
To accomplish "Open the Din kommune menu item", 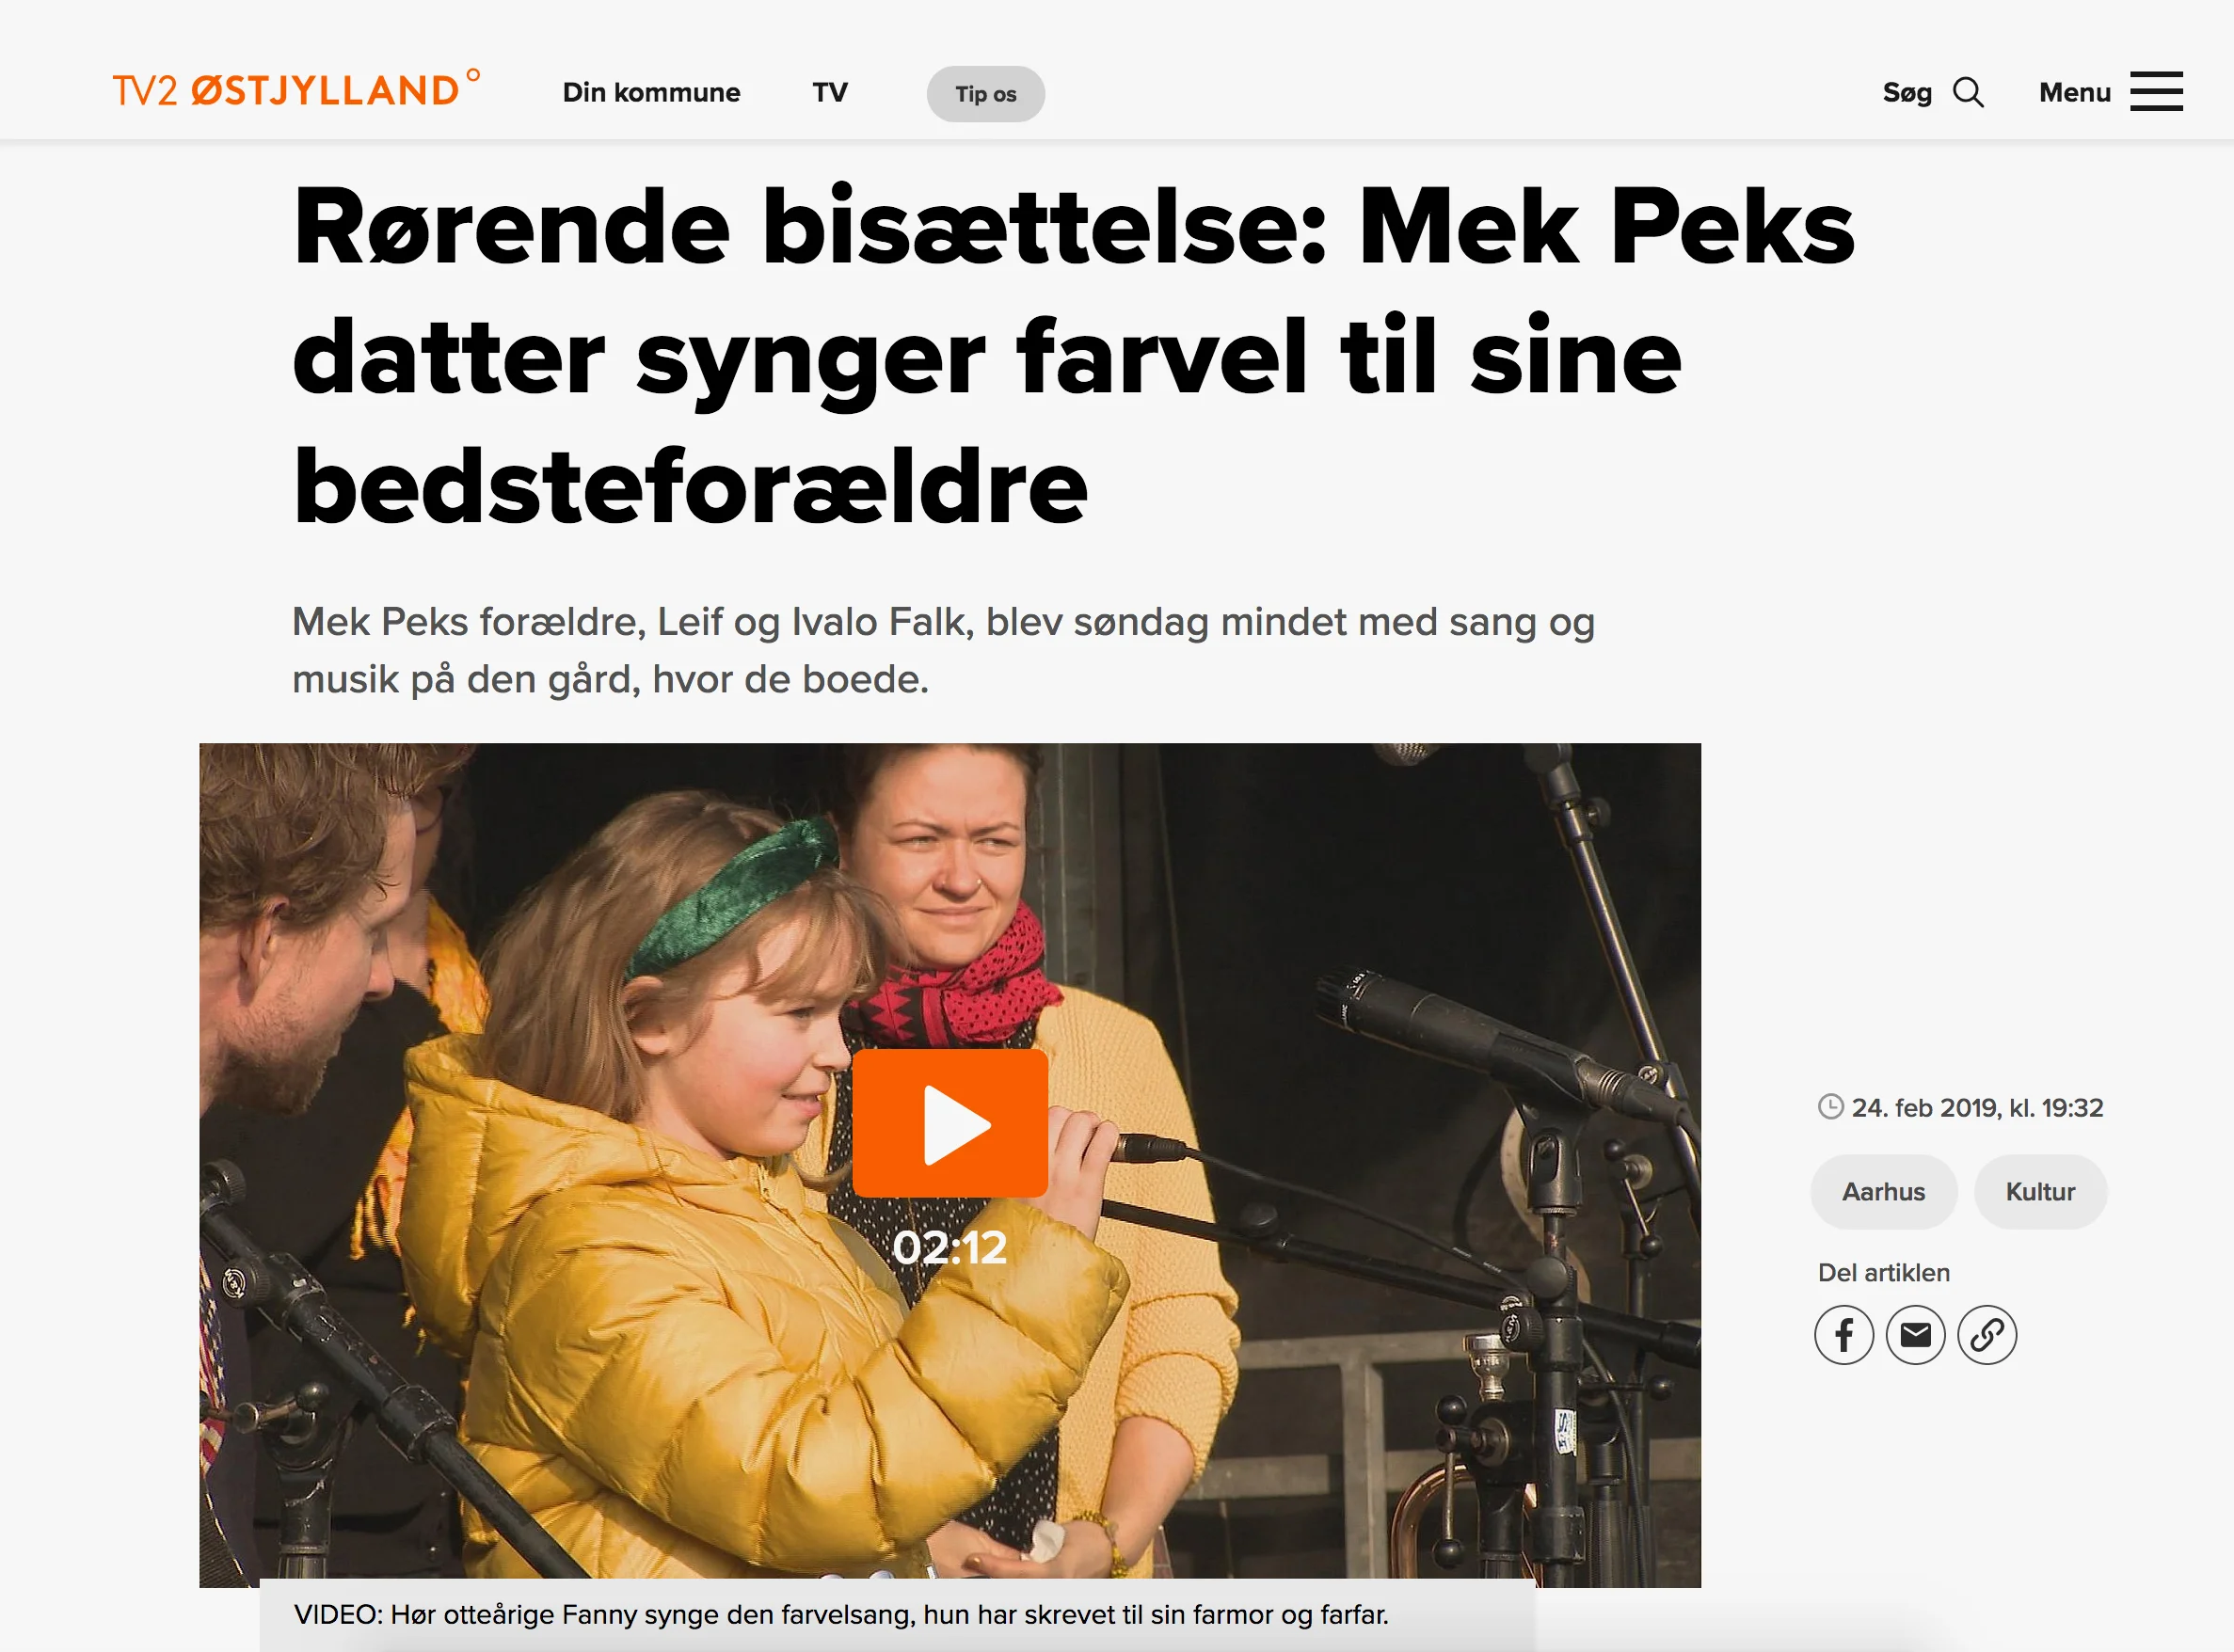I will [651, 93].
